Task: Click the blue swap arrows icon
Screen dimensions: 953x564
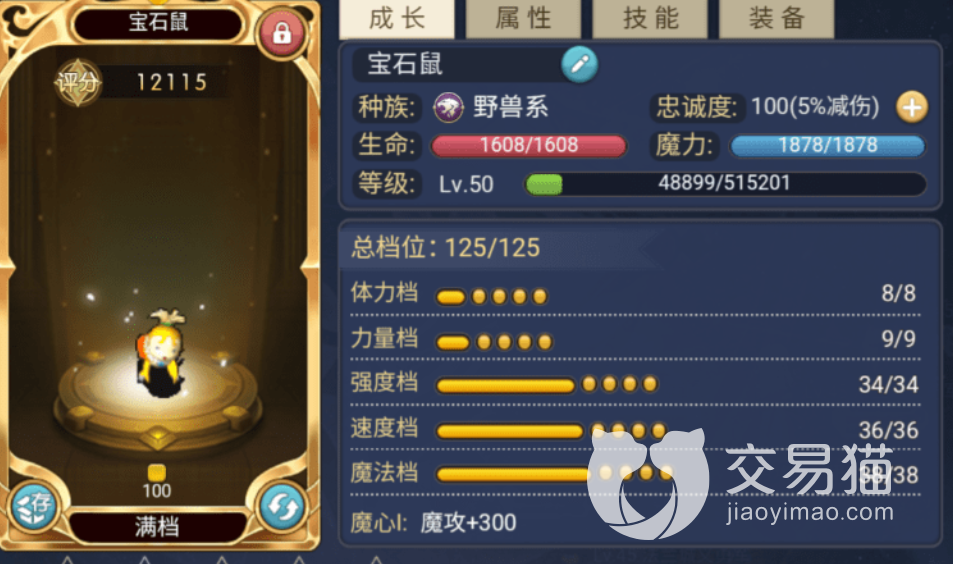Action: tap(283, 506)
